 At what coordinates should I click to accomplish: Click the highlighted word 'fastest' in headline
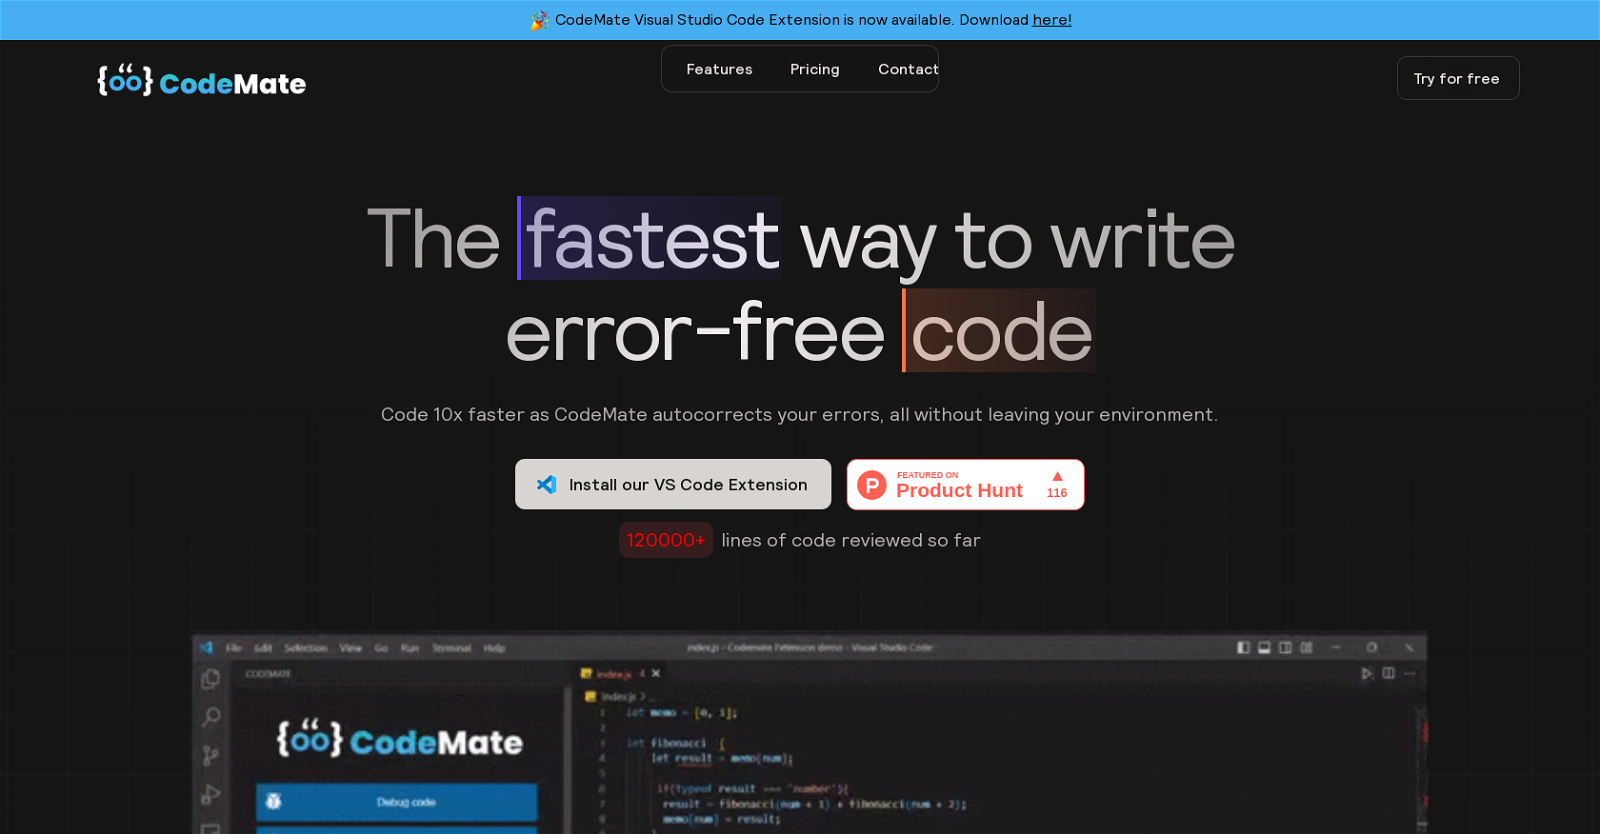[x=651, y=239]
